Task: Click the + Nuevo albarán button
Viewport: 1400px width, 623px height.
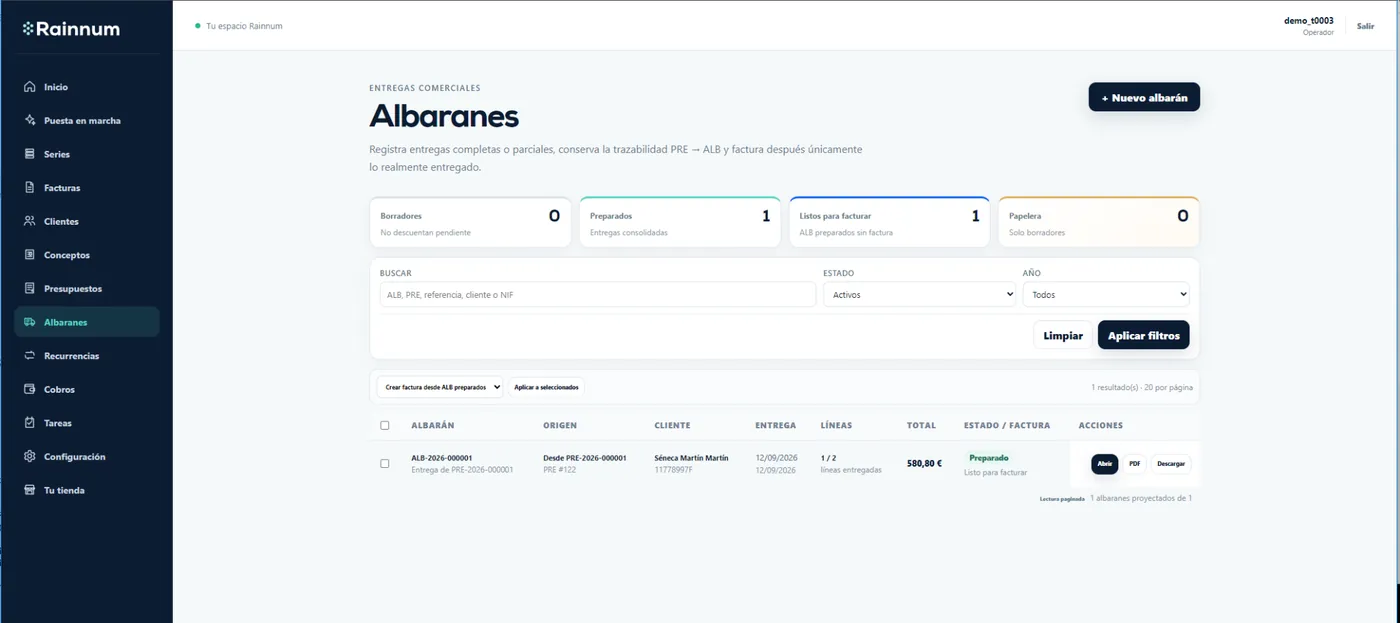Action: point(1144,98)
